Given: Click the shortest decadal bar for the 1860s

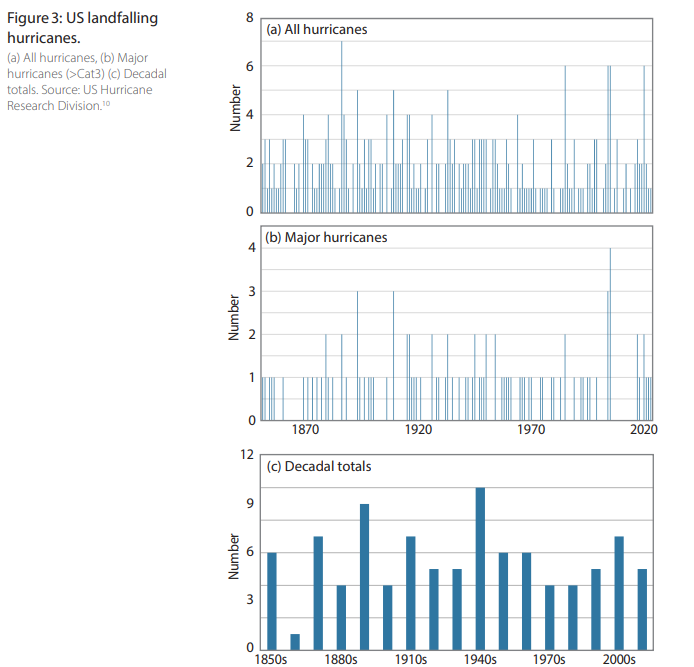Looking at the screenshot, I should coord(295,642).
